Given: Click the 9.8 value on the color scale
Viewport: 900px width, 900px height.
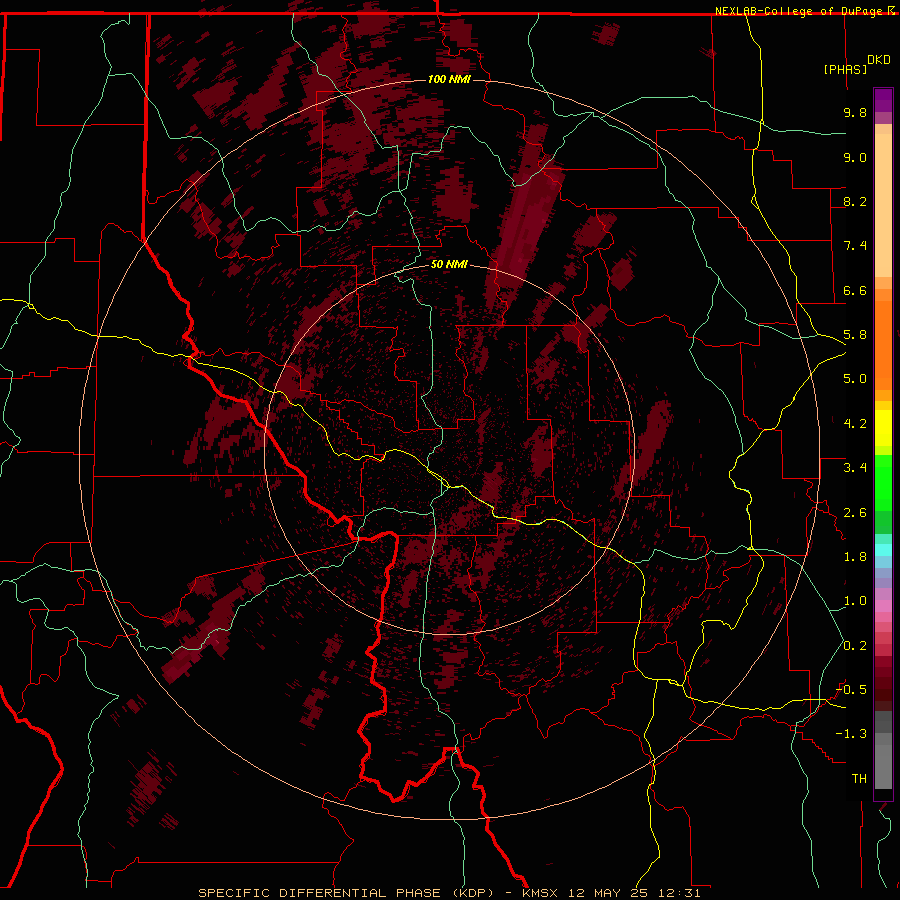Looking at the screenshot, I should click(x=855, y=112).
